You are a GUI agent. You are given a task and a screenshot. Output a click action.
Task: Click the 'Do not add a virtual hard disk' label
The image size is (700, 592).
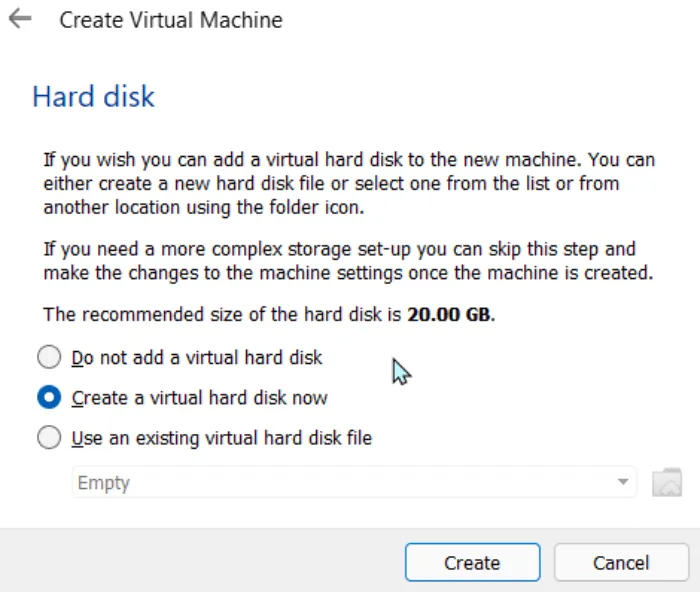click(x=197, y=357)
